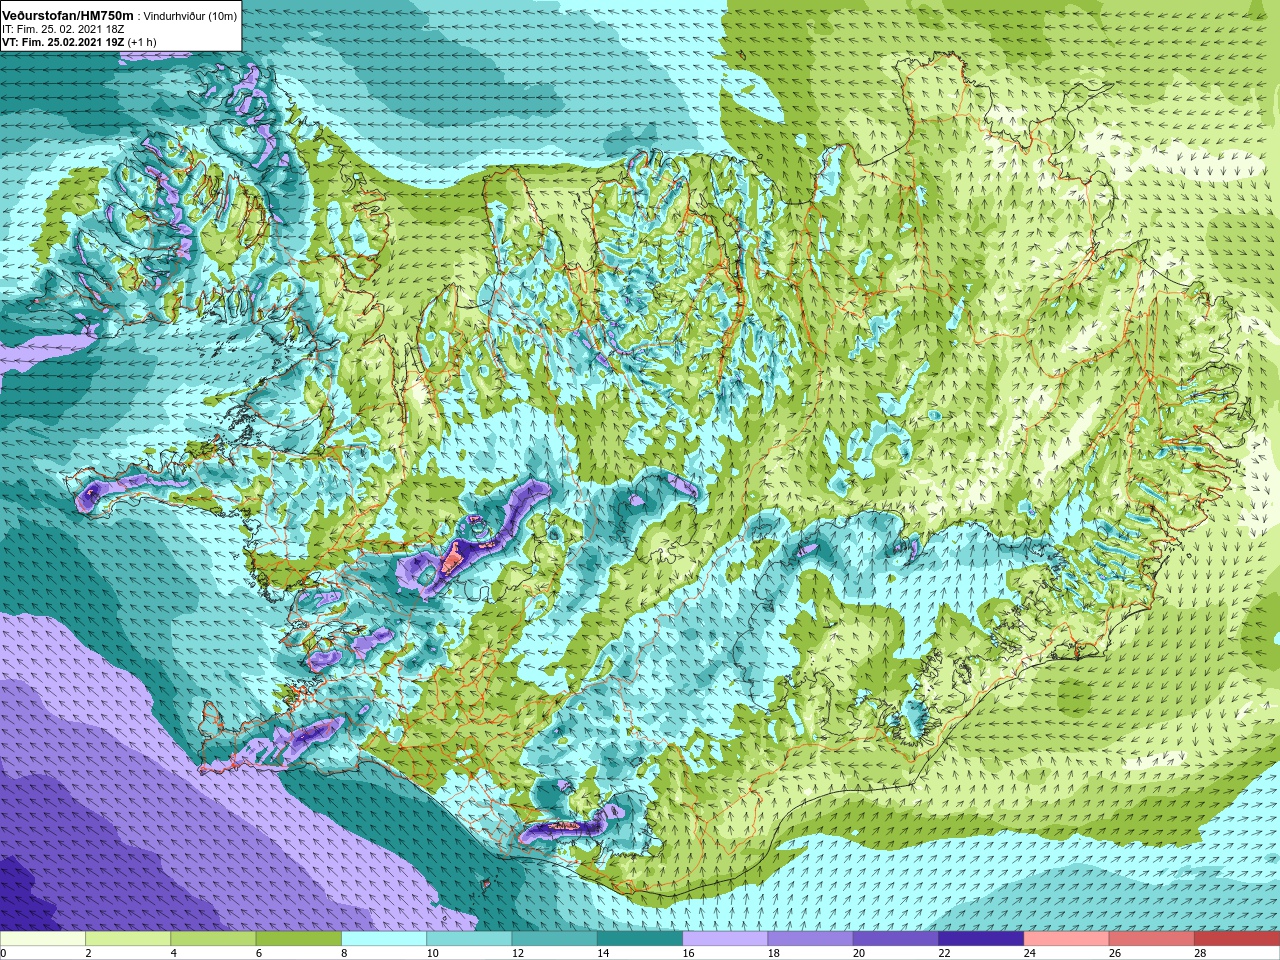This screenshot has width=1280, height=960.
Task: Select the IT: Fim. 25. 02. 2021 18Z line
Action: pyautogui.click(x=63, y=30)
